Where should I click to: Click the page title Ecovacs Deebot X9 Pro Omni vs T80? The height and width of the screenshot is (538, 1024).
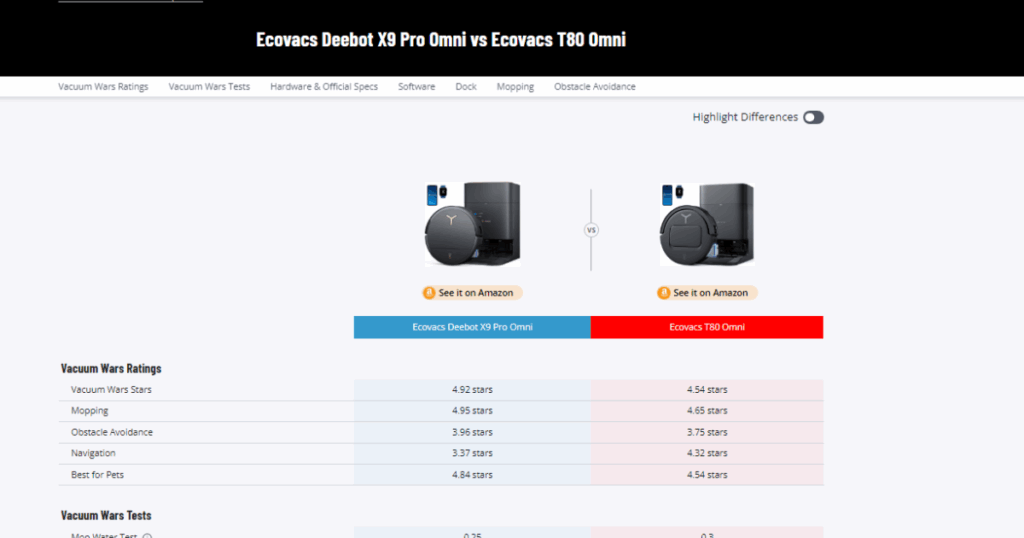pos(441,39)
